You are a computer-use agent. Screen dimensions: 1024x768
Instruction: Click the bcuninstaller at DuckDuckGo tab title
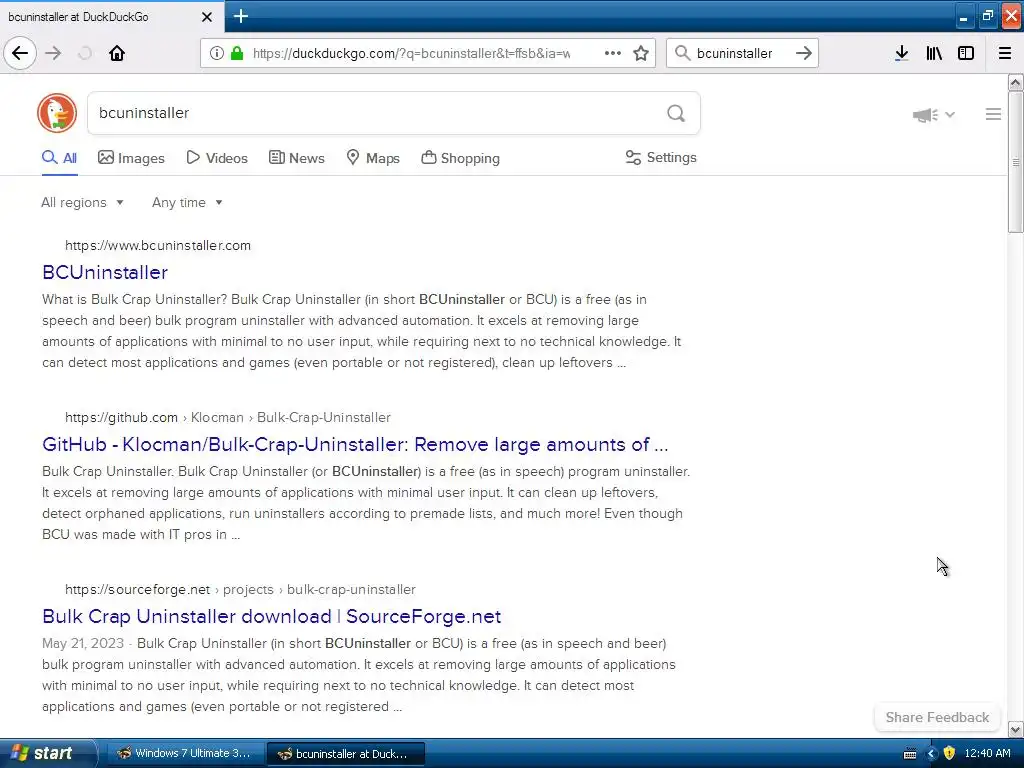click(78, 17)
